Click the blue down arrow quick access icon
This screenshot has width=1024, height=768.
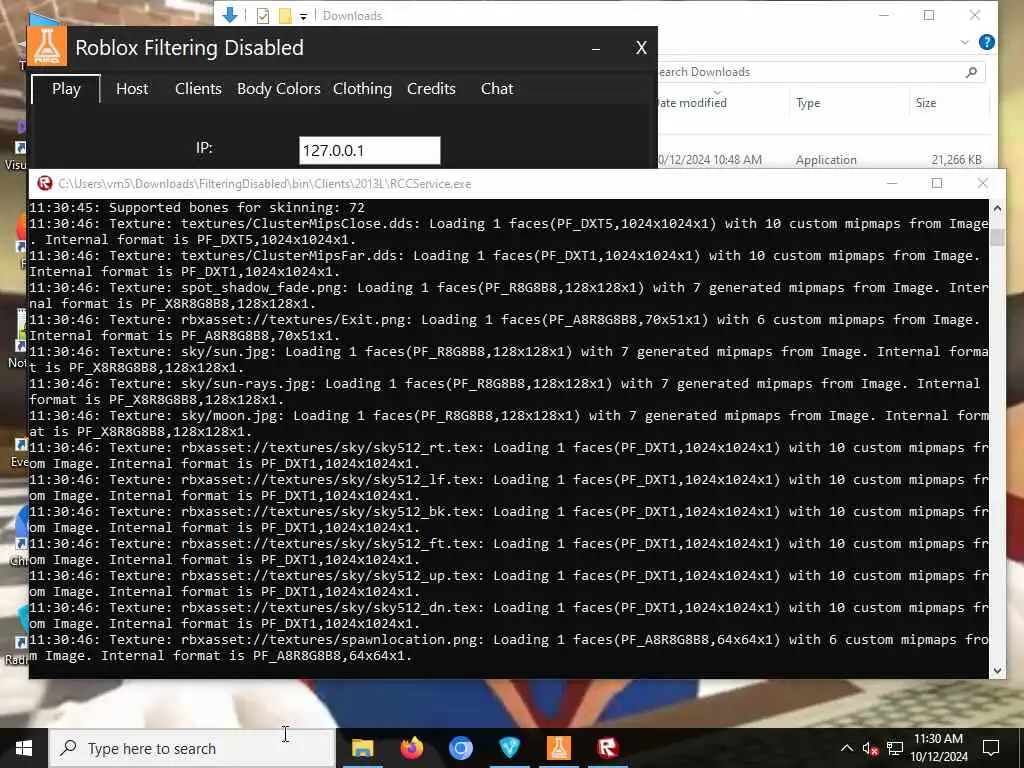pyautogui.click(x=229, y=15)
